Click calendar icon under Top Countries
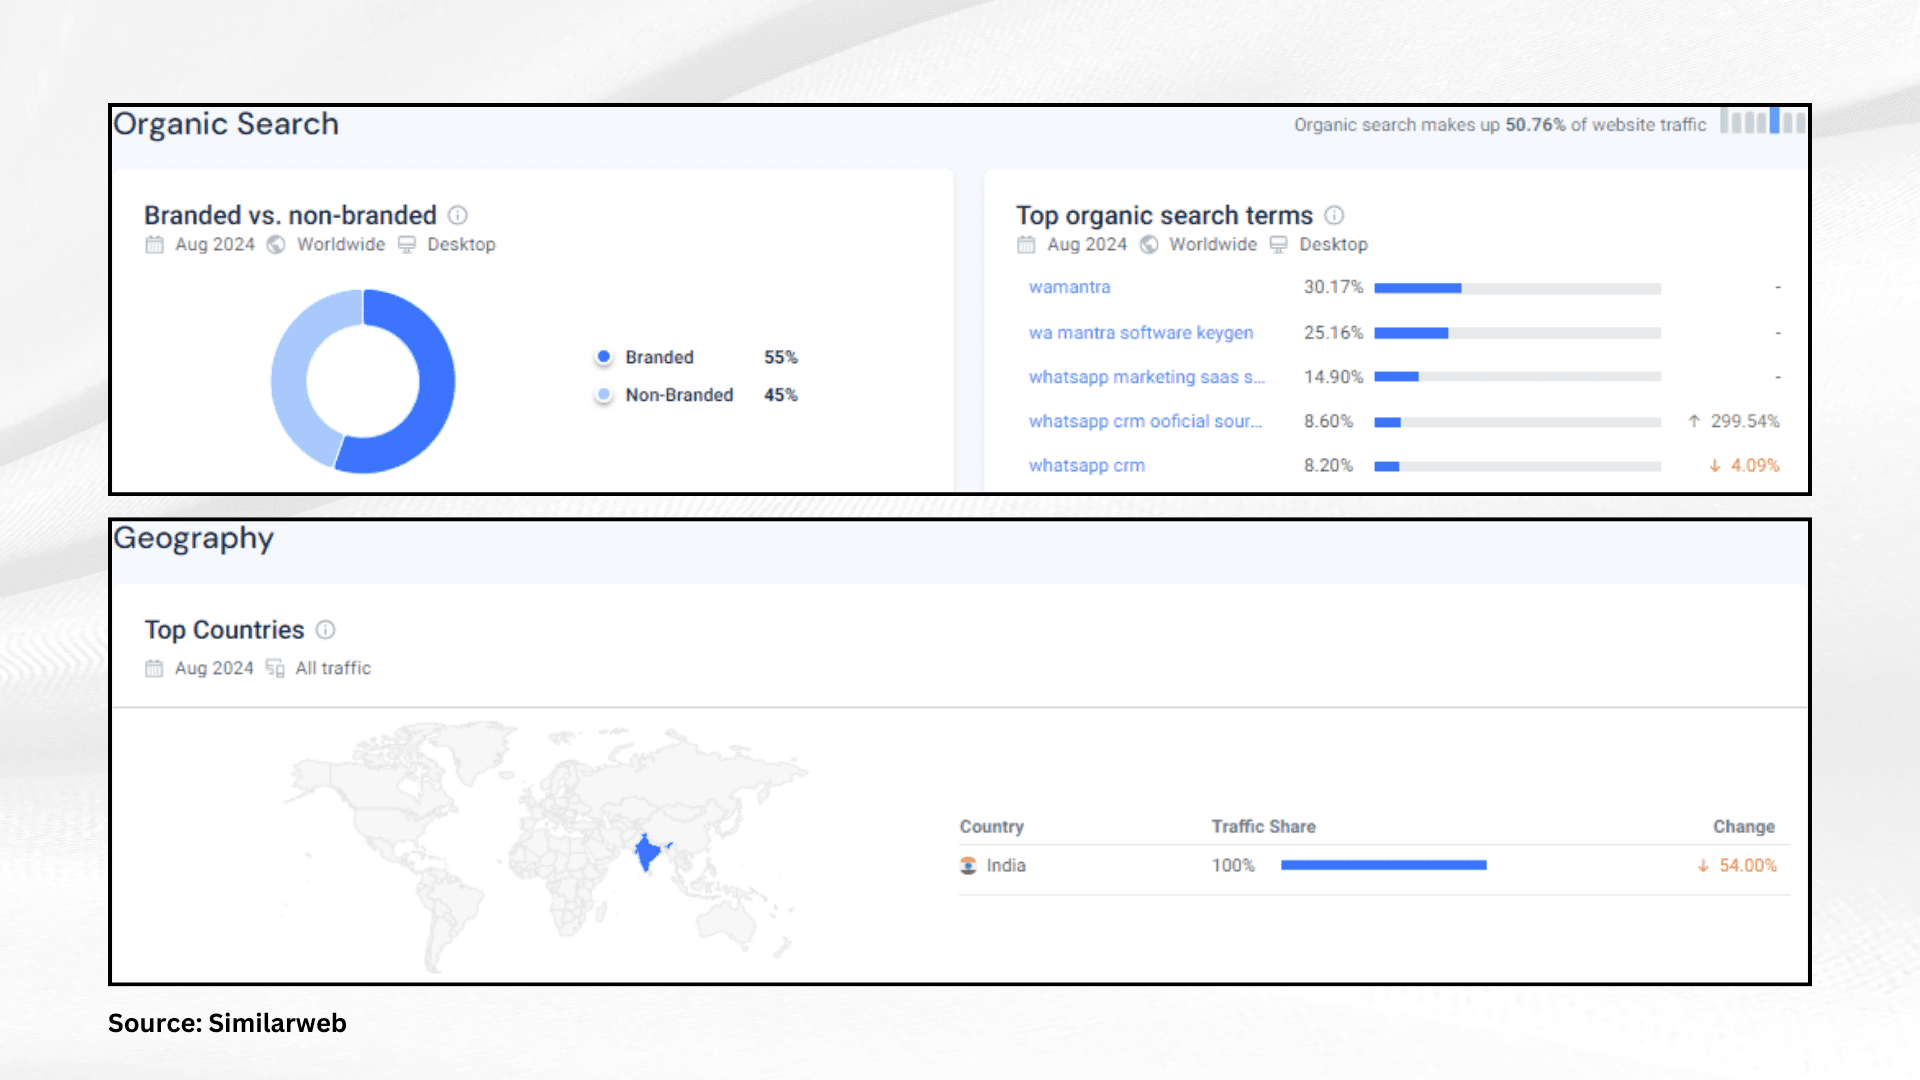This screenshot has height=1080, width=1920. (x=154, y=668)
